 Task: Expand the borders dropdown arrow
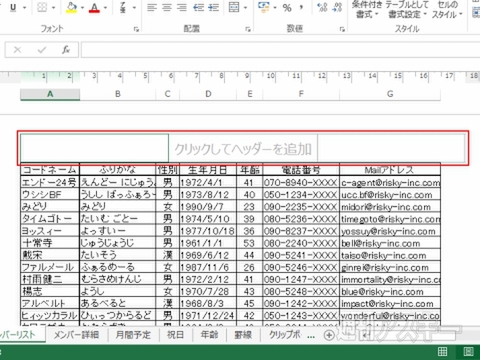[54, 8]
